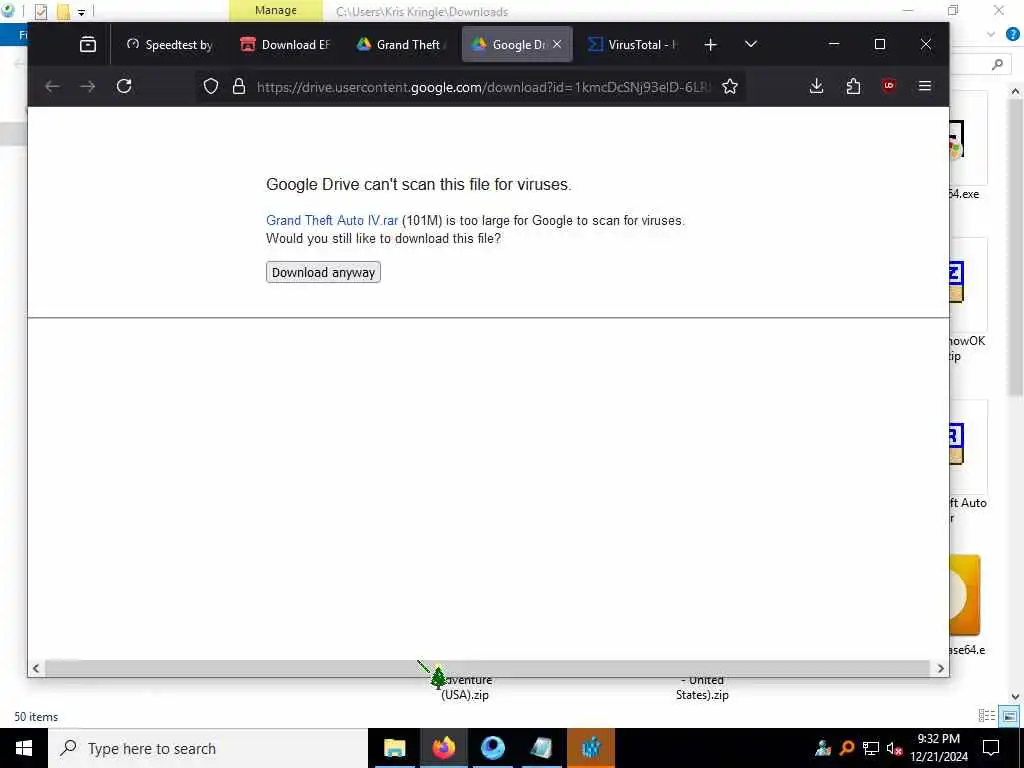1024x768 pixels.
Task: Click the orange magnifier tray icon
Action: coord(847,748)
